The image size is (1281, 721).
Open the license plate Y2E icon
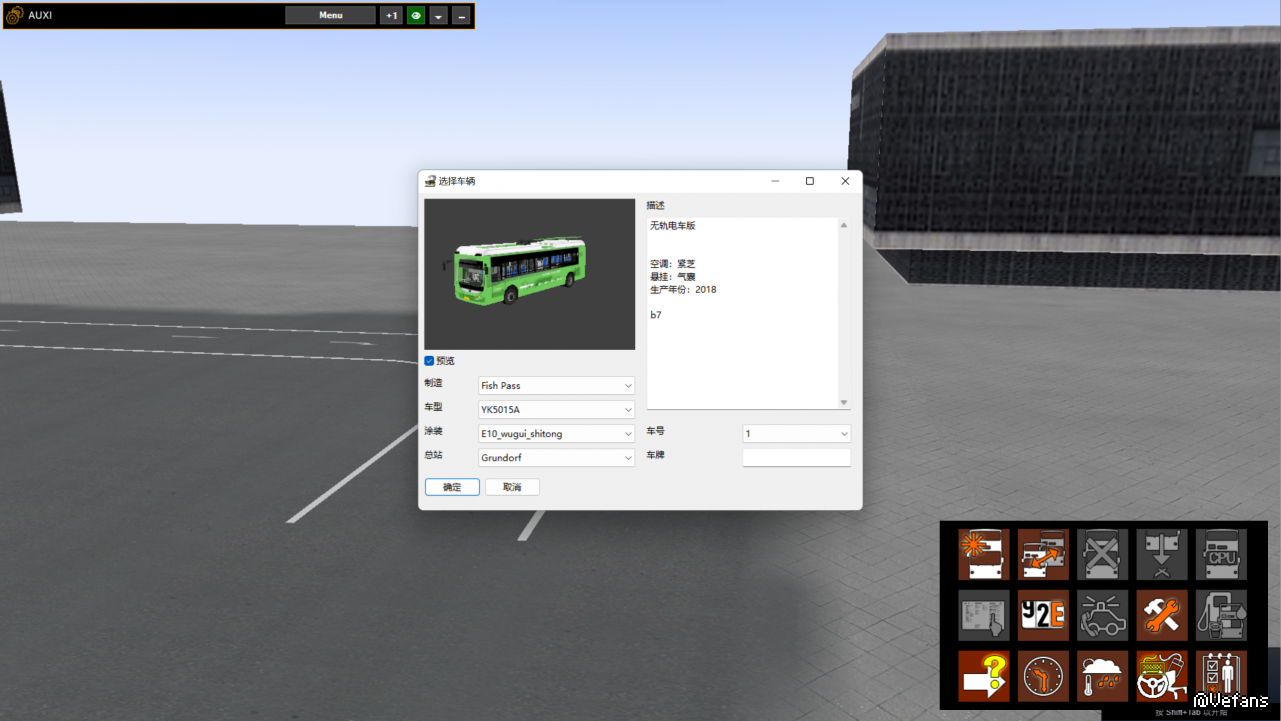[1043, 615]
